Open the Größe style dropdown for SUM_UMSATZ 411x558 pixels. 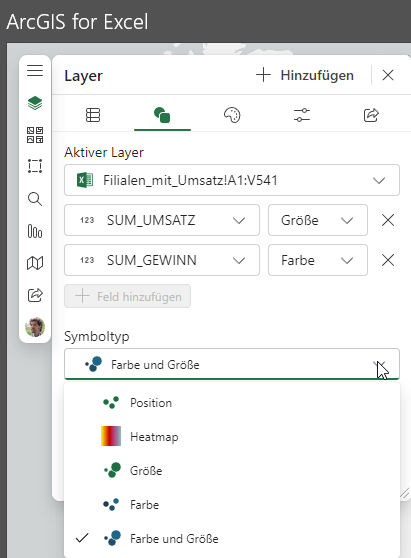318,220
